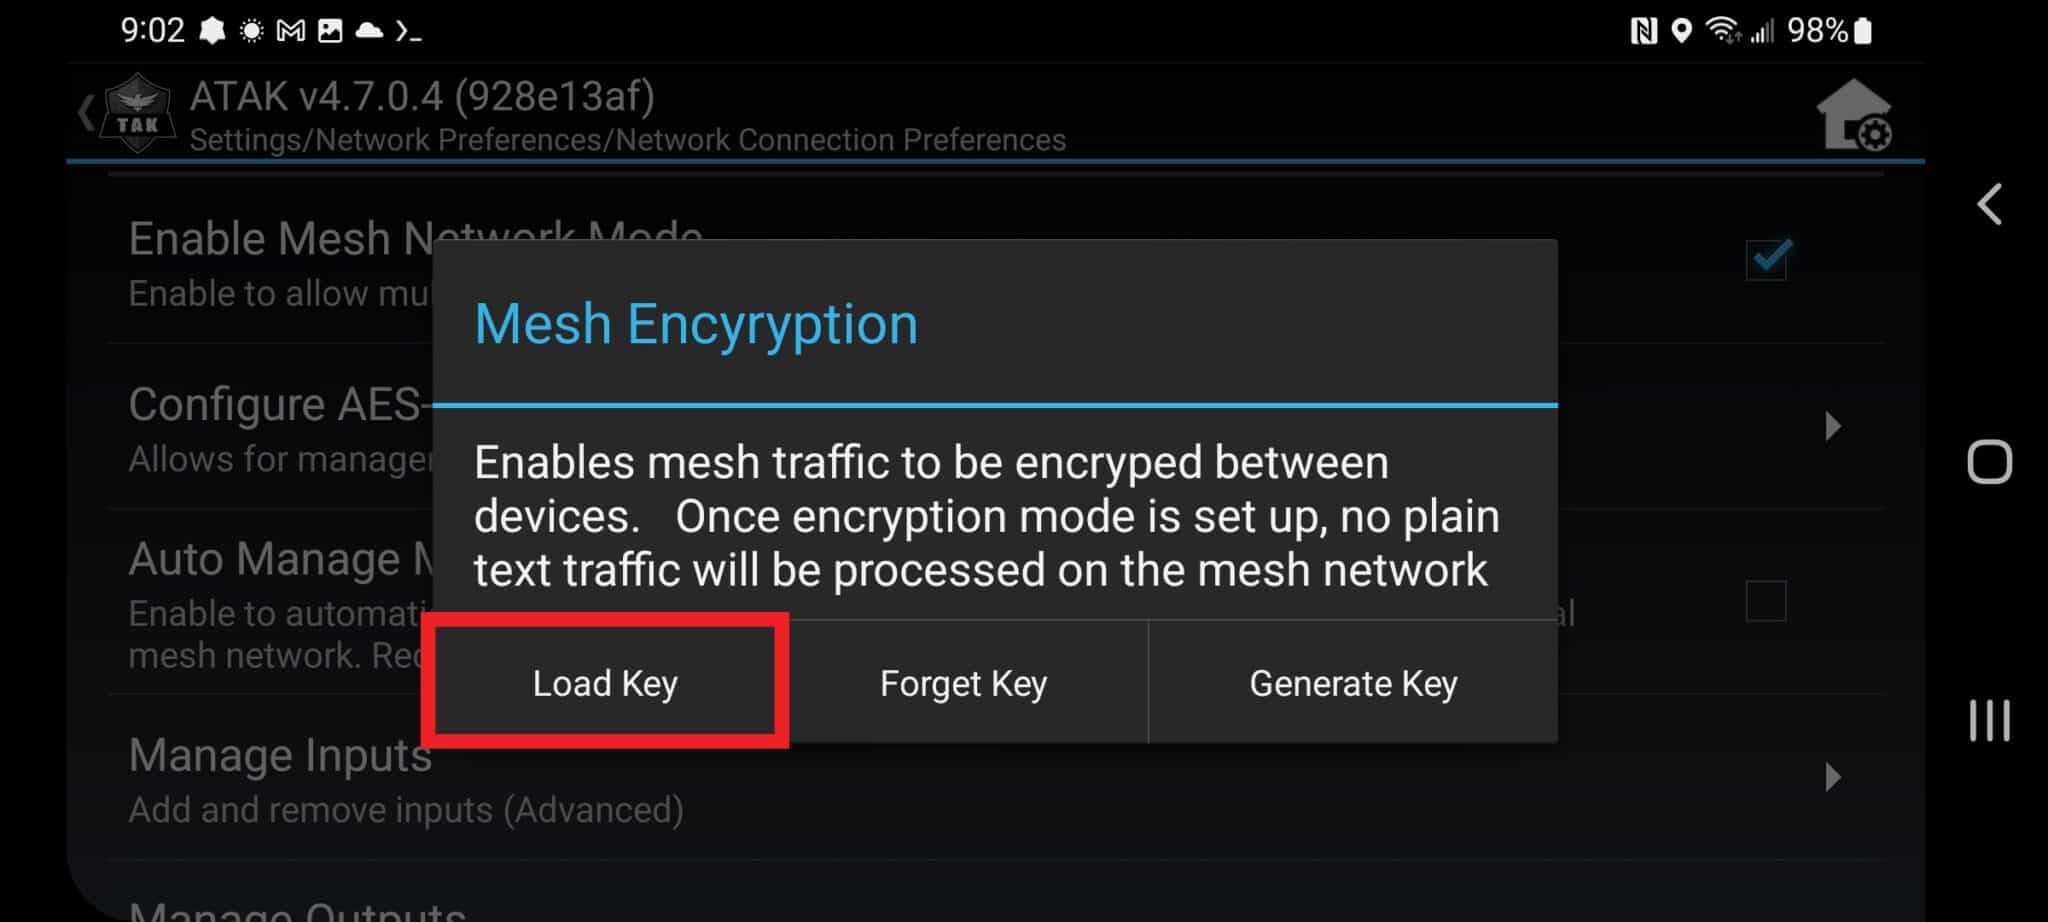Open the recent apps button
Screen dimensions: 2048x922
point(1989,720)
